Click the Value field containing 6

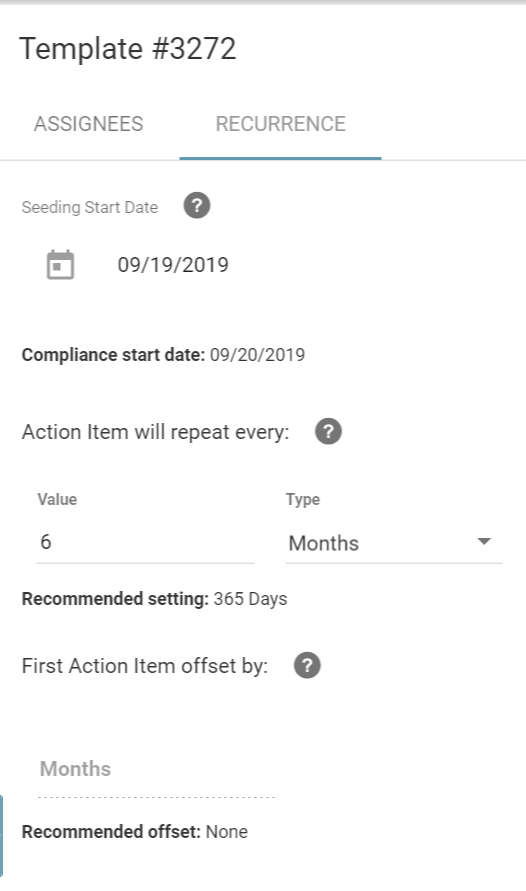[x=145, y=542]
